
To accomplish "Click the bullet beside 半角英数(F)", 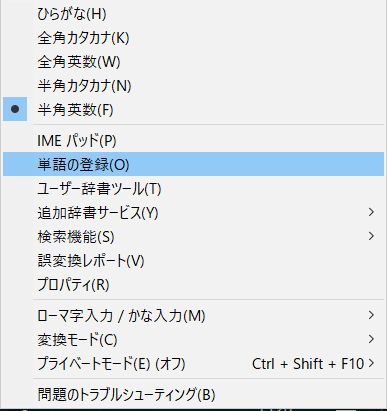I will (15, 109).
